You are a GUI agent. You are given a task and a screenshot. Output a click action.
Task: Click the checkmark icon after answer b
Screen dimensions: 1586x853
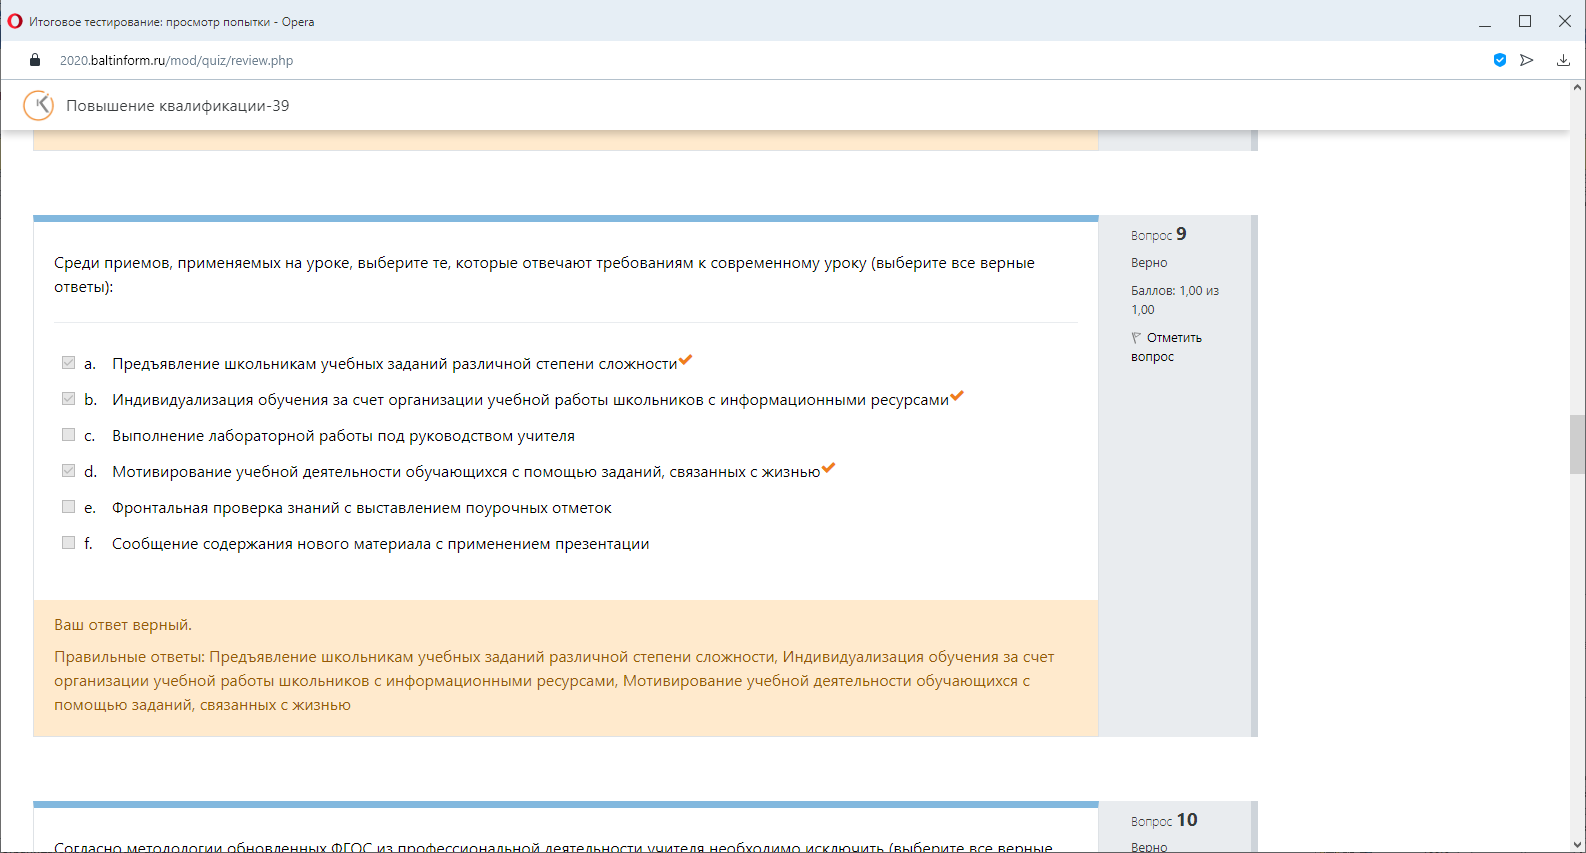957,396
